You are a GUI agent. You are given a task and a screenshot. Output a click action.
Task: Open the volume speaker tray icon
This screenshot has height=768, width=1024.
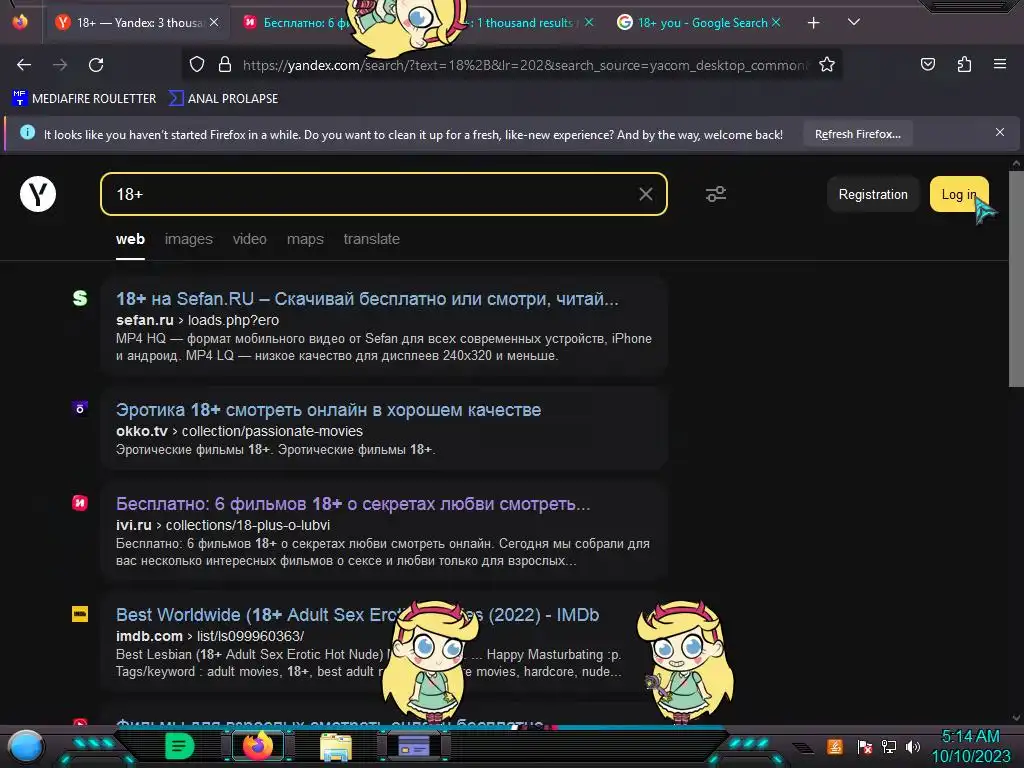(x=913, y=746)
